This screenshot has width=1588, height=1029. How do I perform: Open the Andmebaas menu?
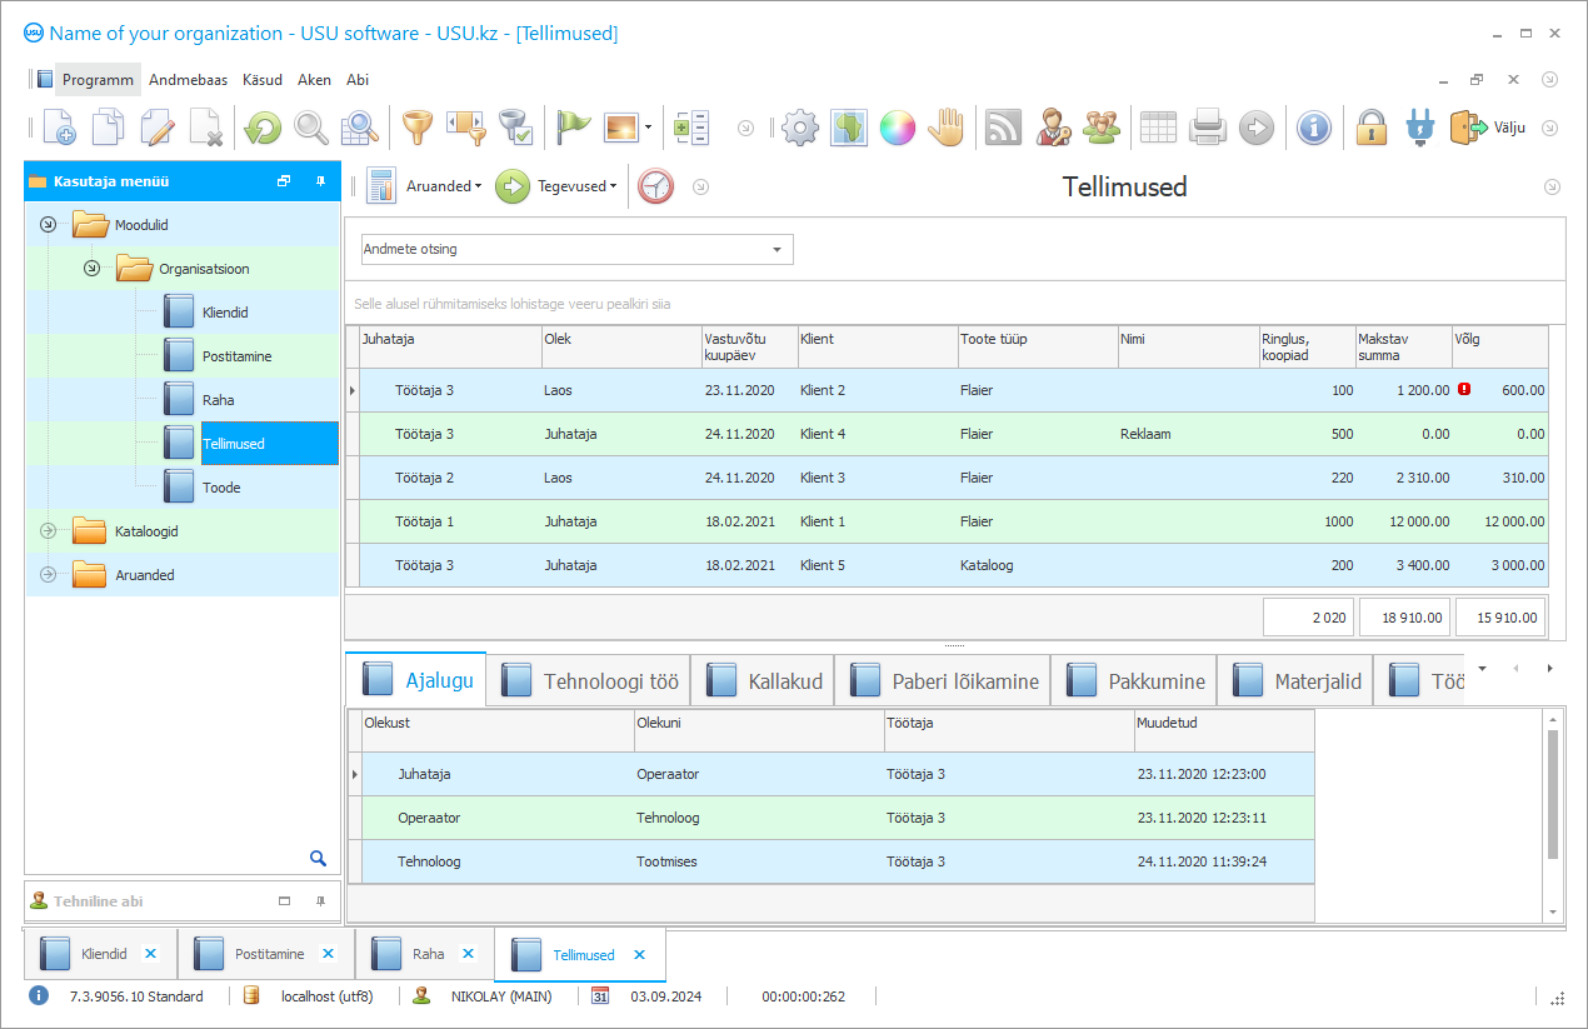coord(188,80)
